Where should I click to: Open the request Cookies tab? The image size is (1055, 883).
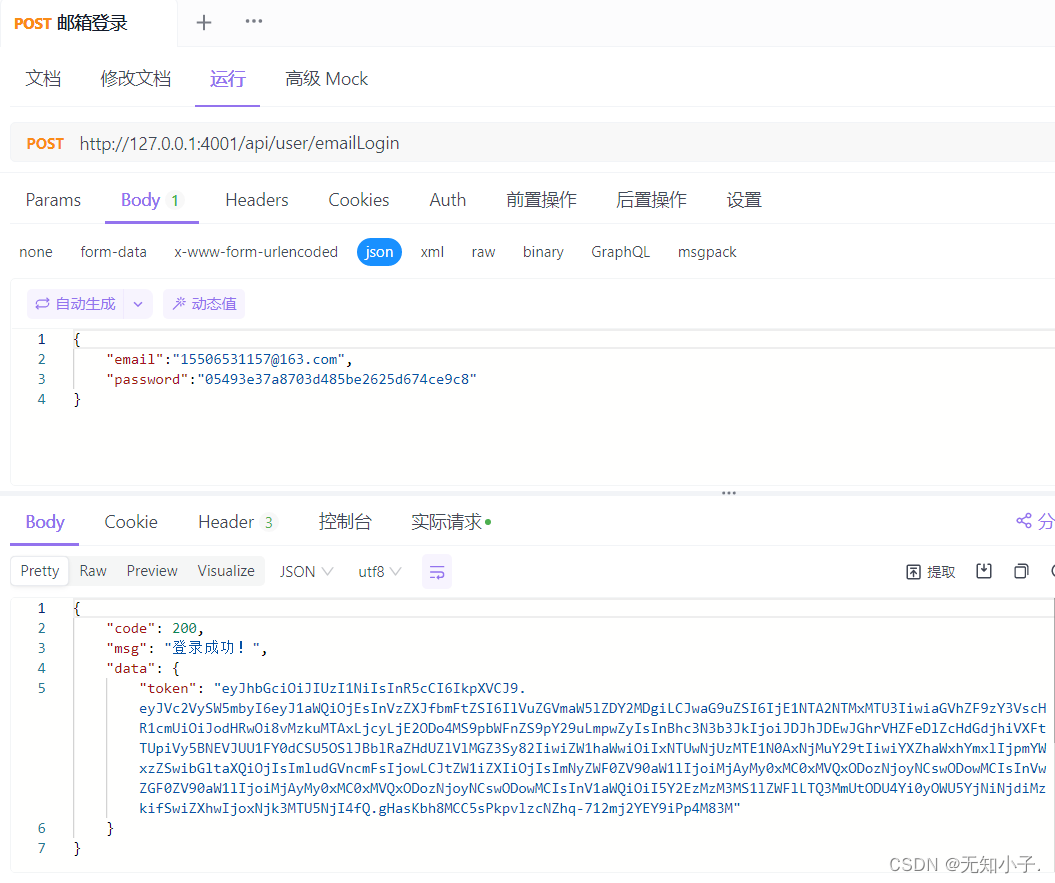click(x=359, y=200)
